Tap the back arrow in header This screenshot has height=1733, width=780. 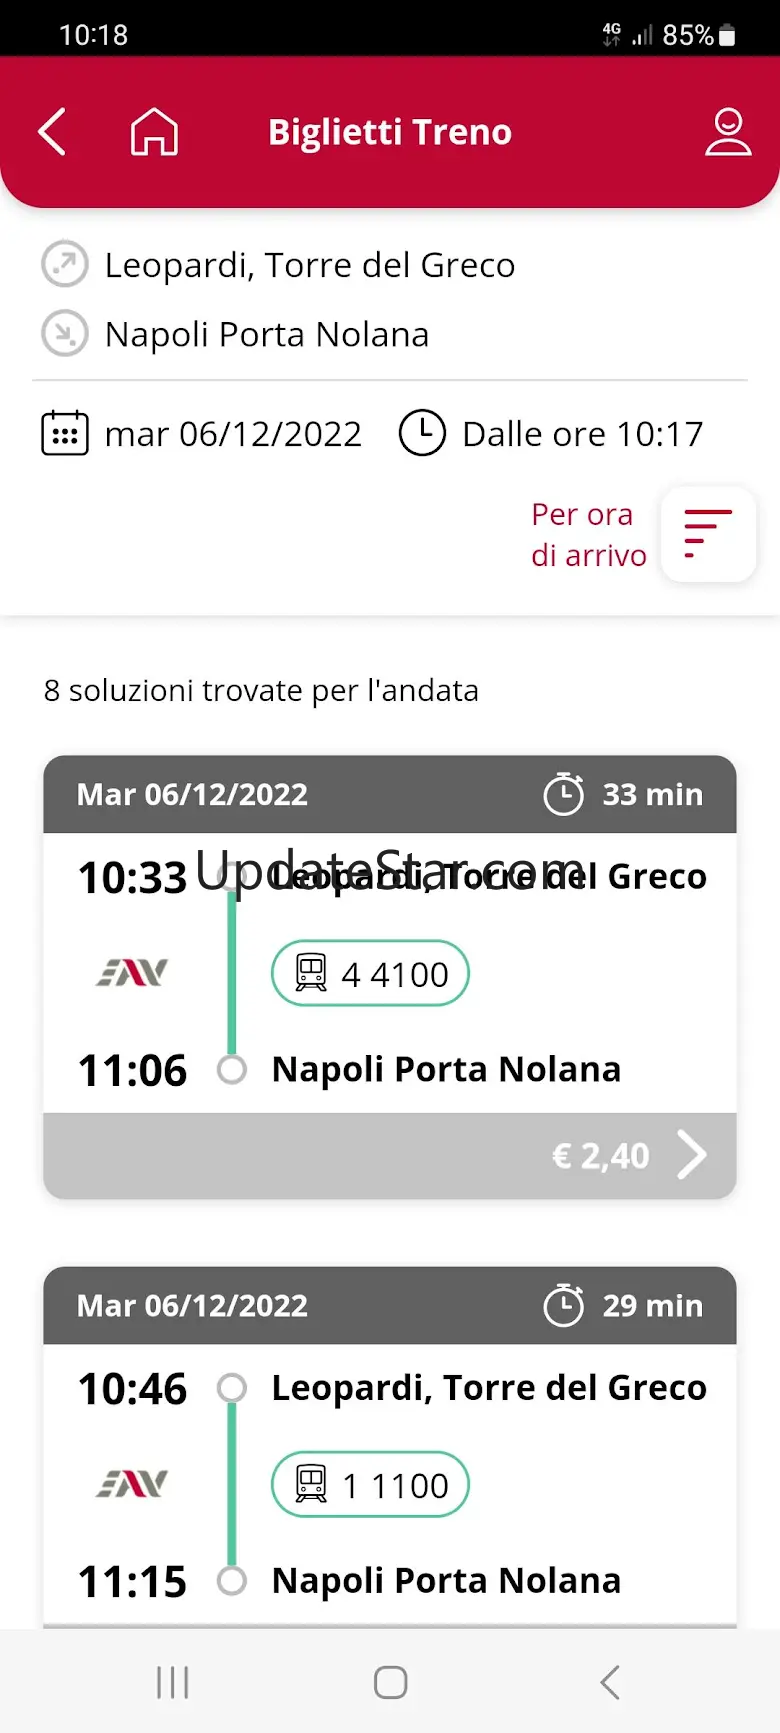[52, 132]
